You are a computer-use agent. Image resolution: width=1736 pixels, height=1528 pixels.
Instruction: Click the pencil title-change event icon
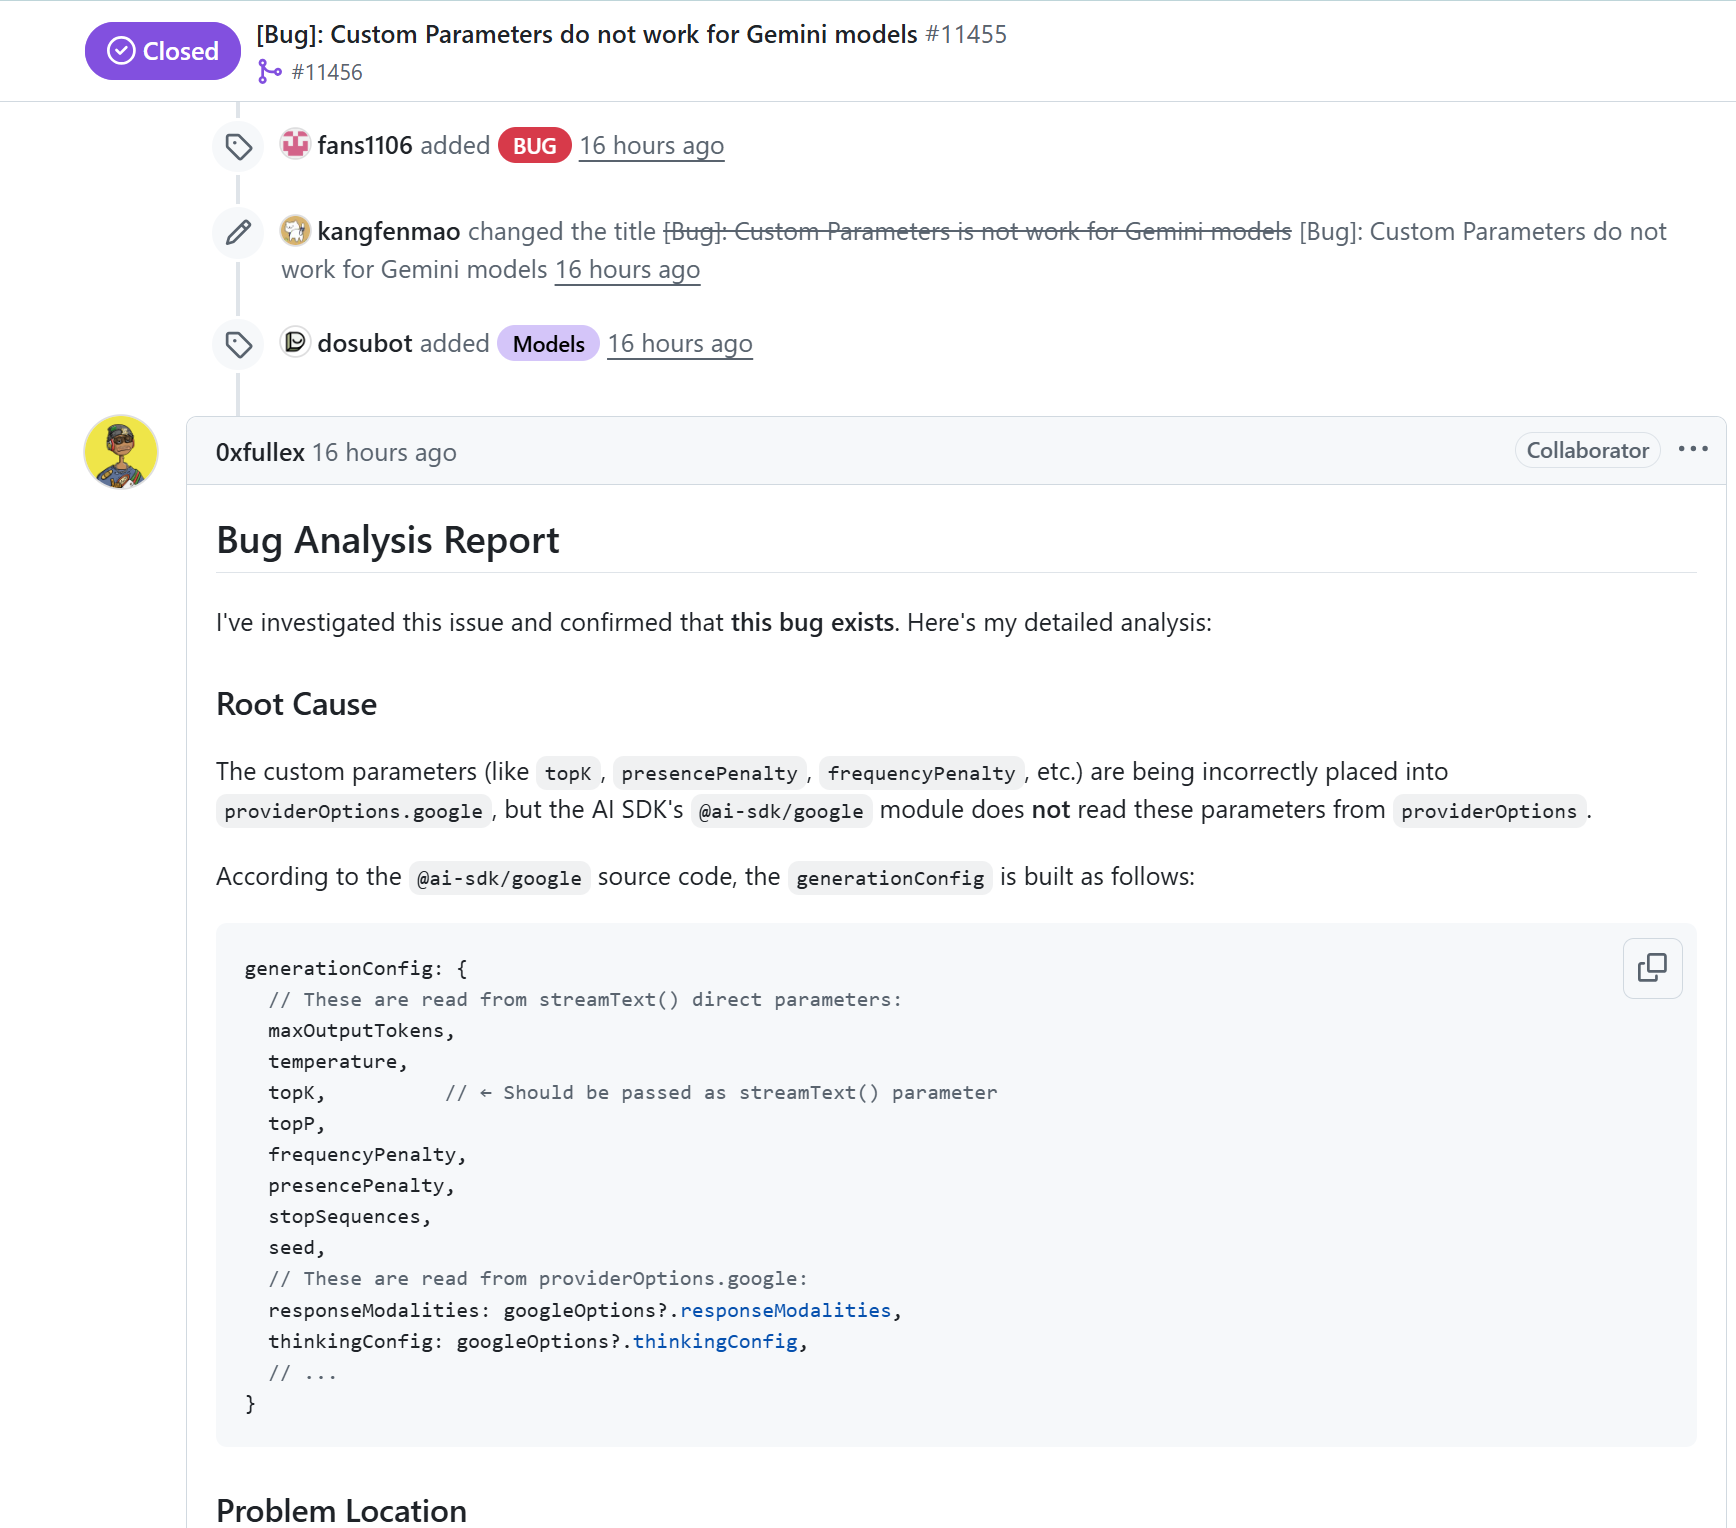coord(238,233)
